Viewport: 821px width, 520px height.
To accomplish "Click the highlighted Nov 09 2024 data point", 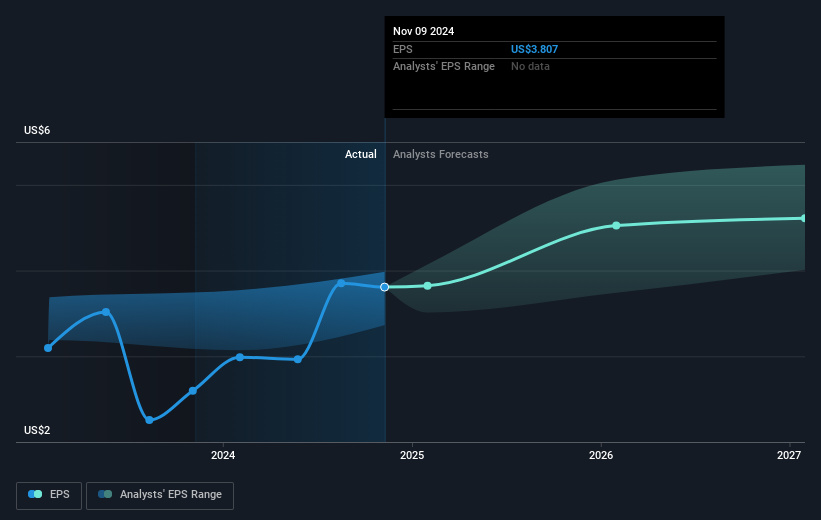I will 384,287.
